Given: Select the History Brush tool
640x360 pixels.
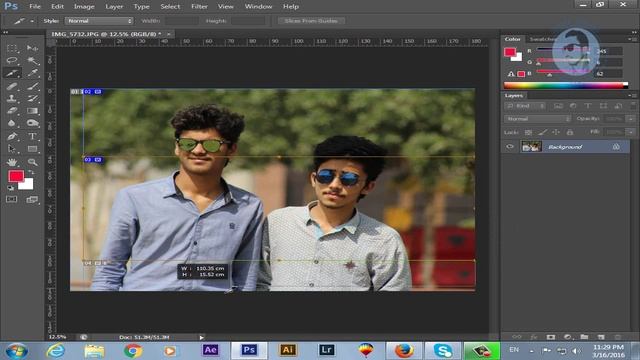Looking at the screenshot, I should click(32, 98).
